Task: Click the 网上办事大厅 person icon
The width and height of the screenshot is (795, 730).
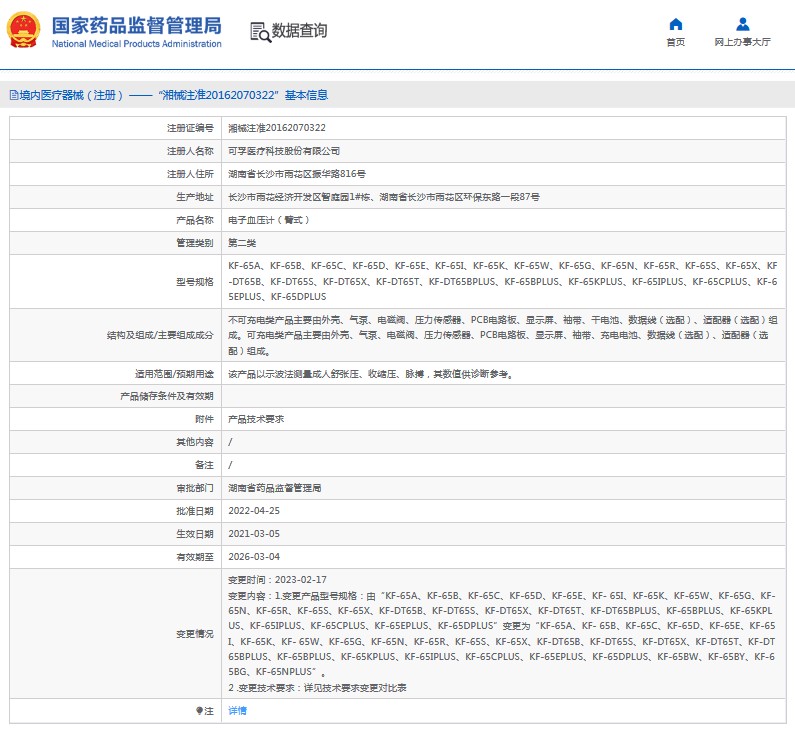Action: (742, 24)
